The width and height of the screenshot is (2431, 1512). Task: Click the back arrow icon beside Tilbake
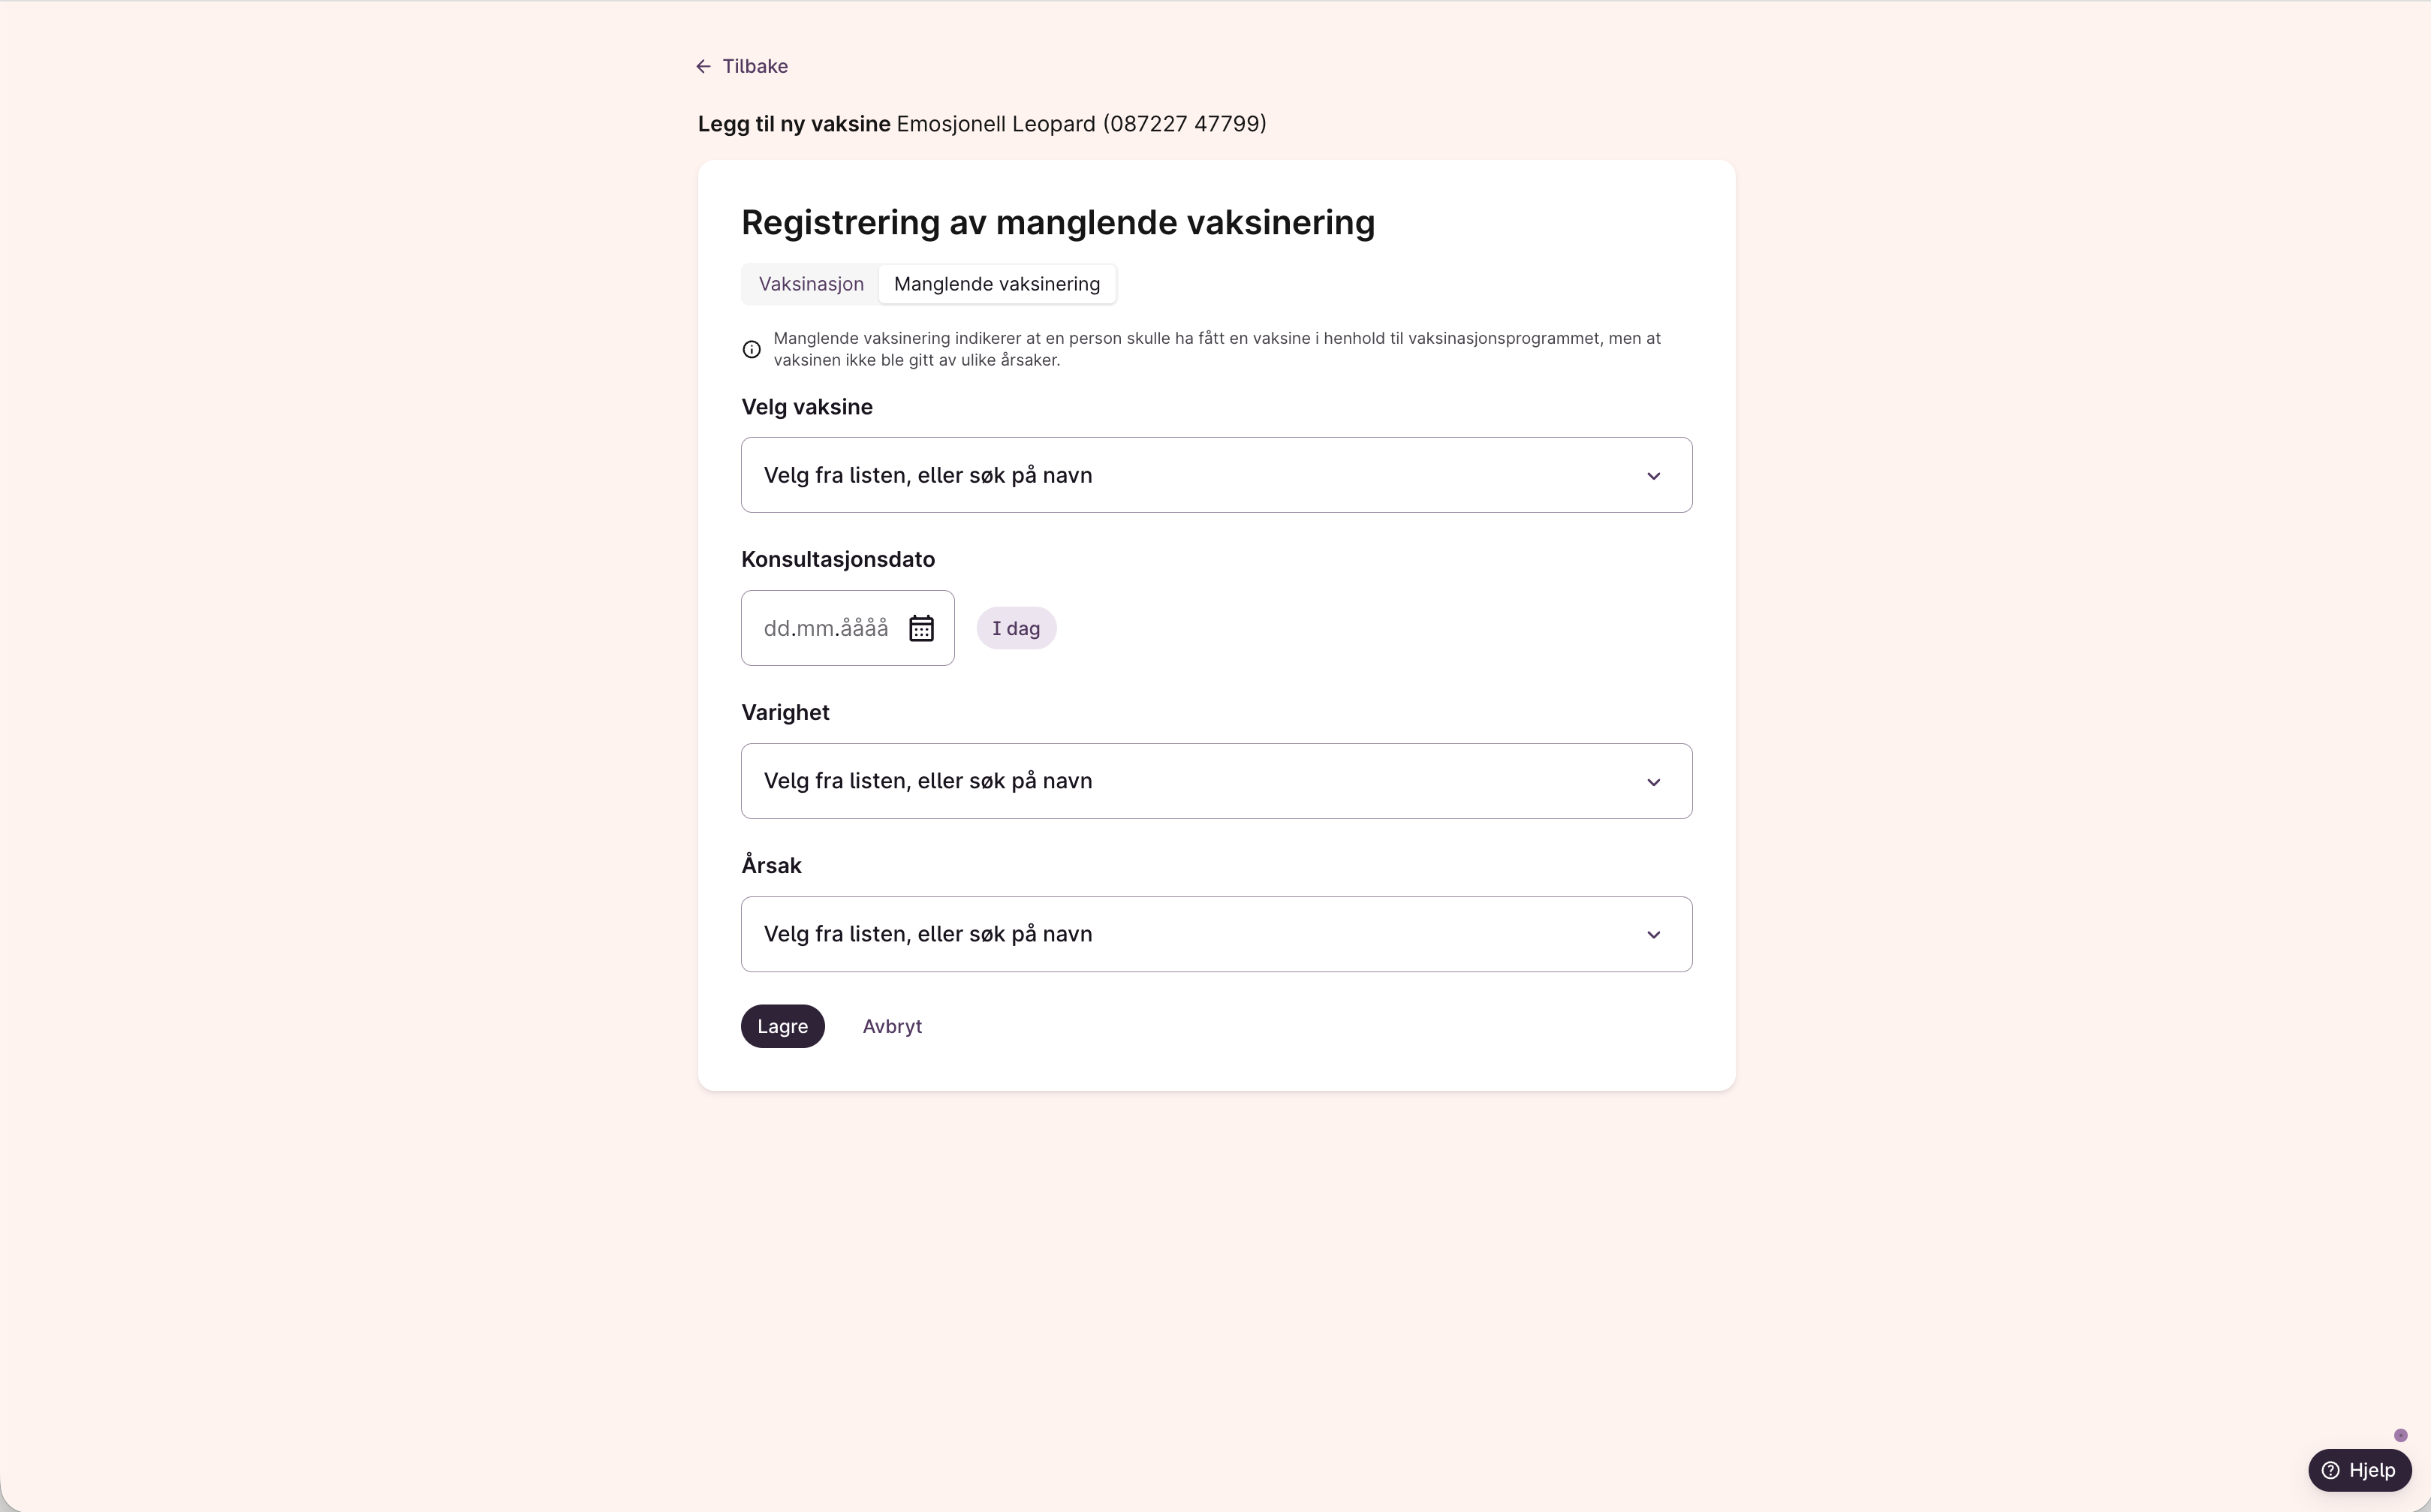[703, 67]
